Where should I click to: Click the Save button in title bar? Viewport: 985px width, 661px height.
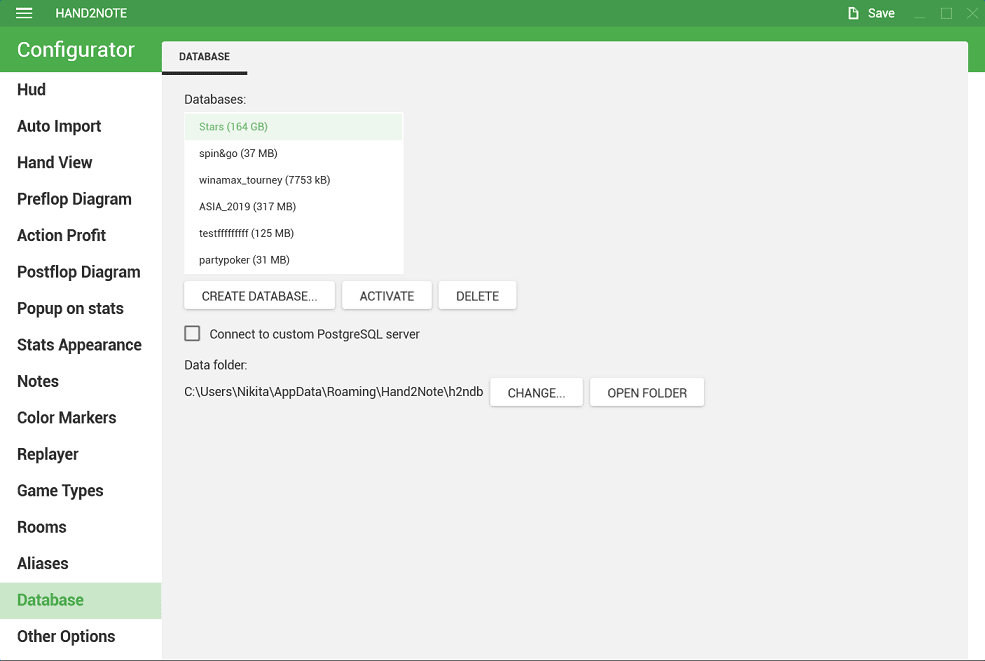[871, 13]
